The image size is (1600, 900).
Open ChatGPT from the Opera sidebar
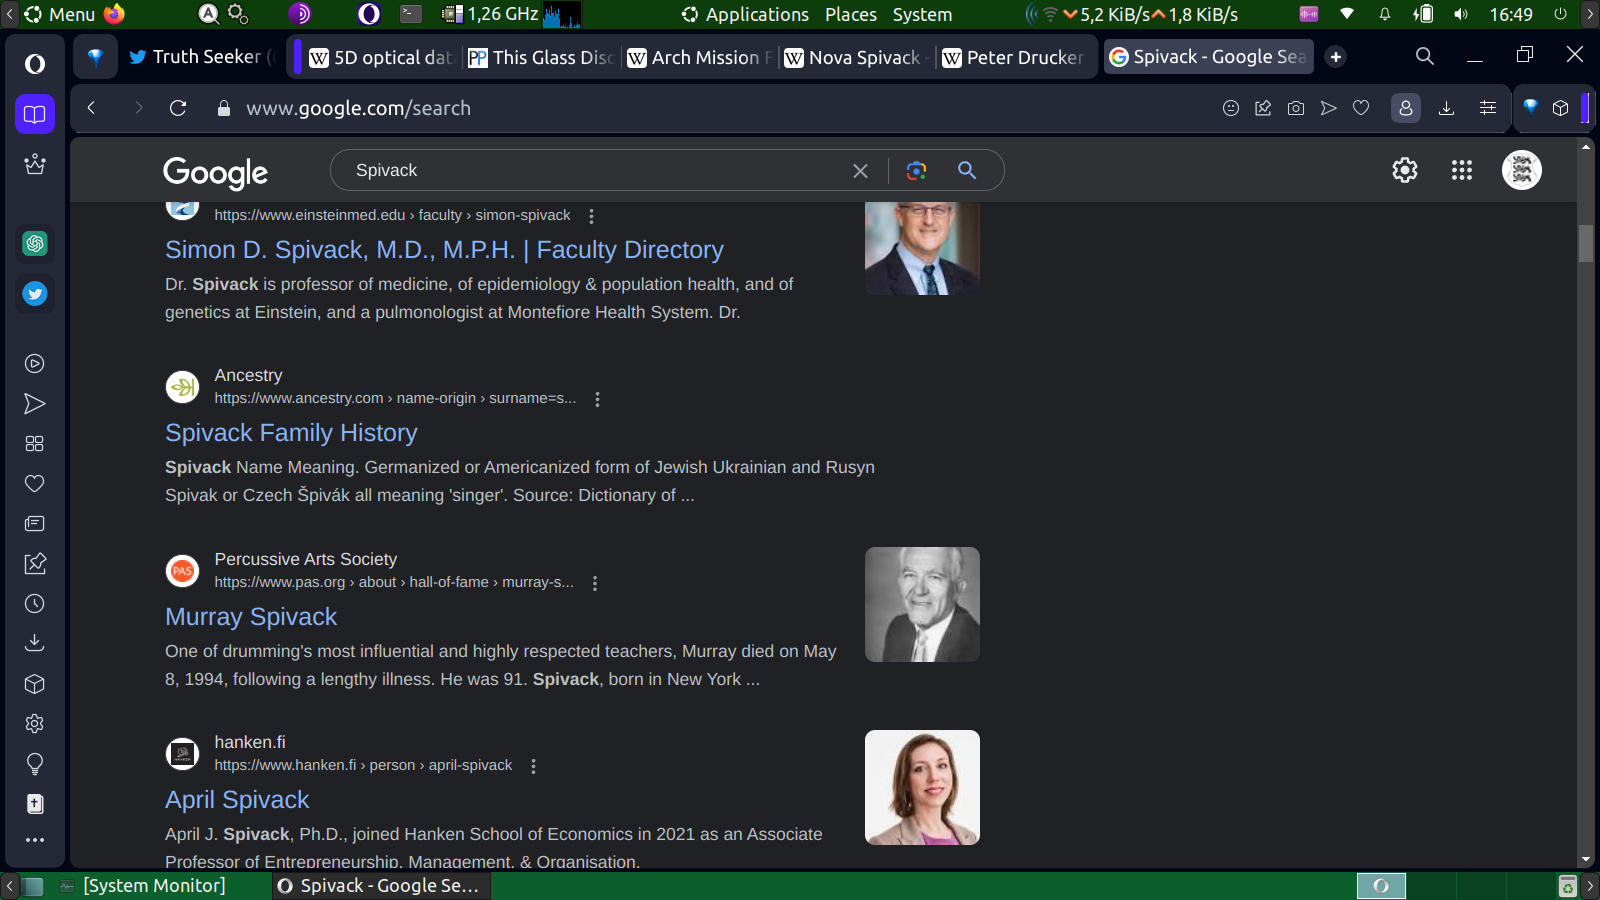pyautogui.click(x=35, y=243)
